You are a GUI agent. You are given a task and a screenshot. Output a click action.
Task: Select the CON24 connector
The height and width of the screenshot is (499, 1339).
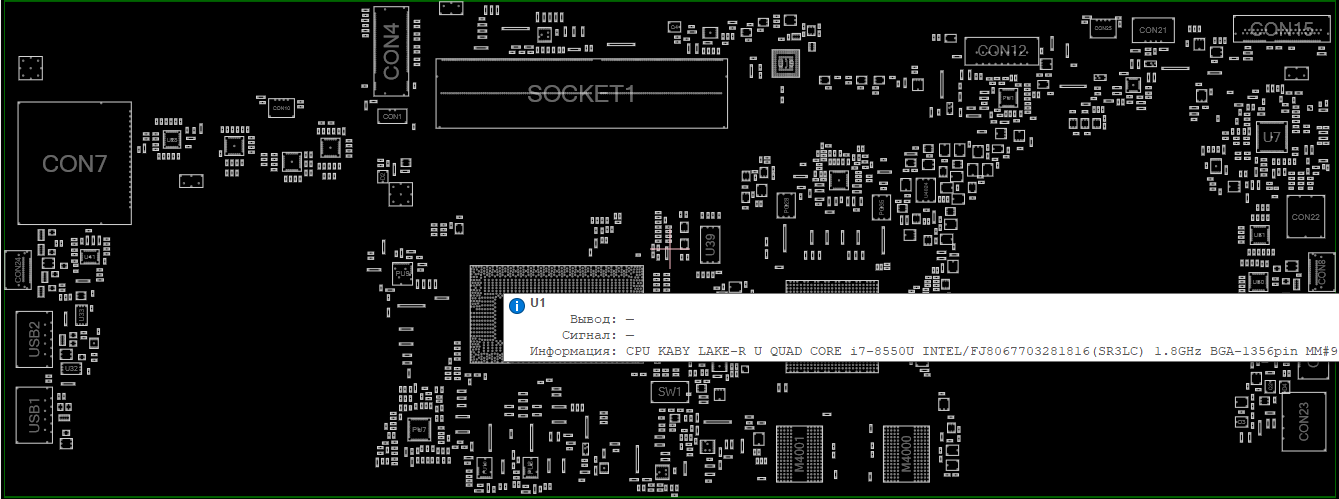pyautogui.click(x=18, y=270)
